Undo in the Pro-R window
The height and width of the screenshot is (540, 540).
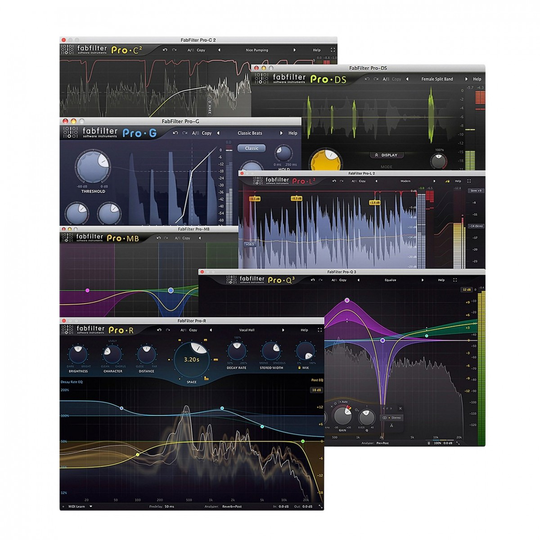pyautogui.click(x=159, y=330)
